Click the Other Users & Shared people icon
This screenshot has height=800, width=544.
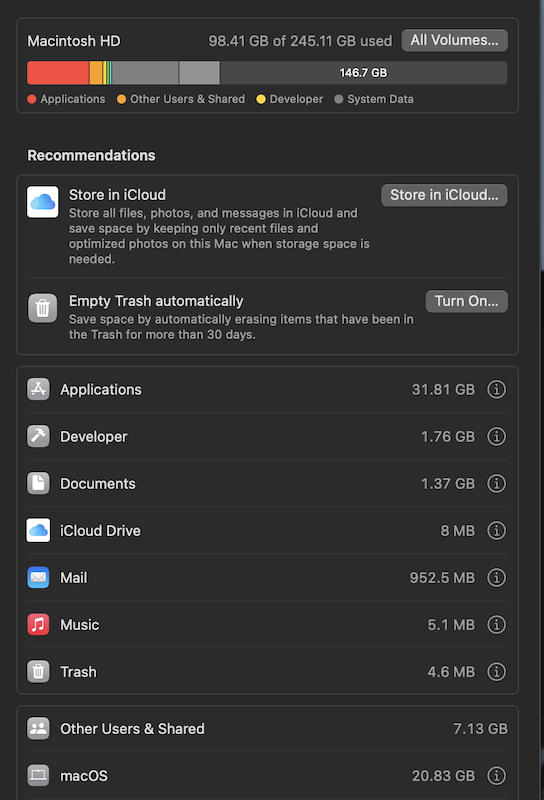tap(38, 729)
